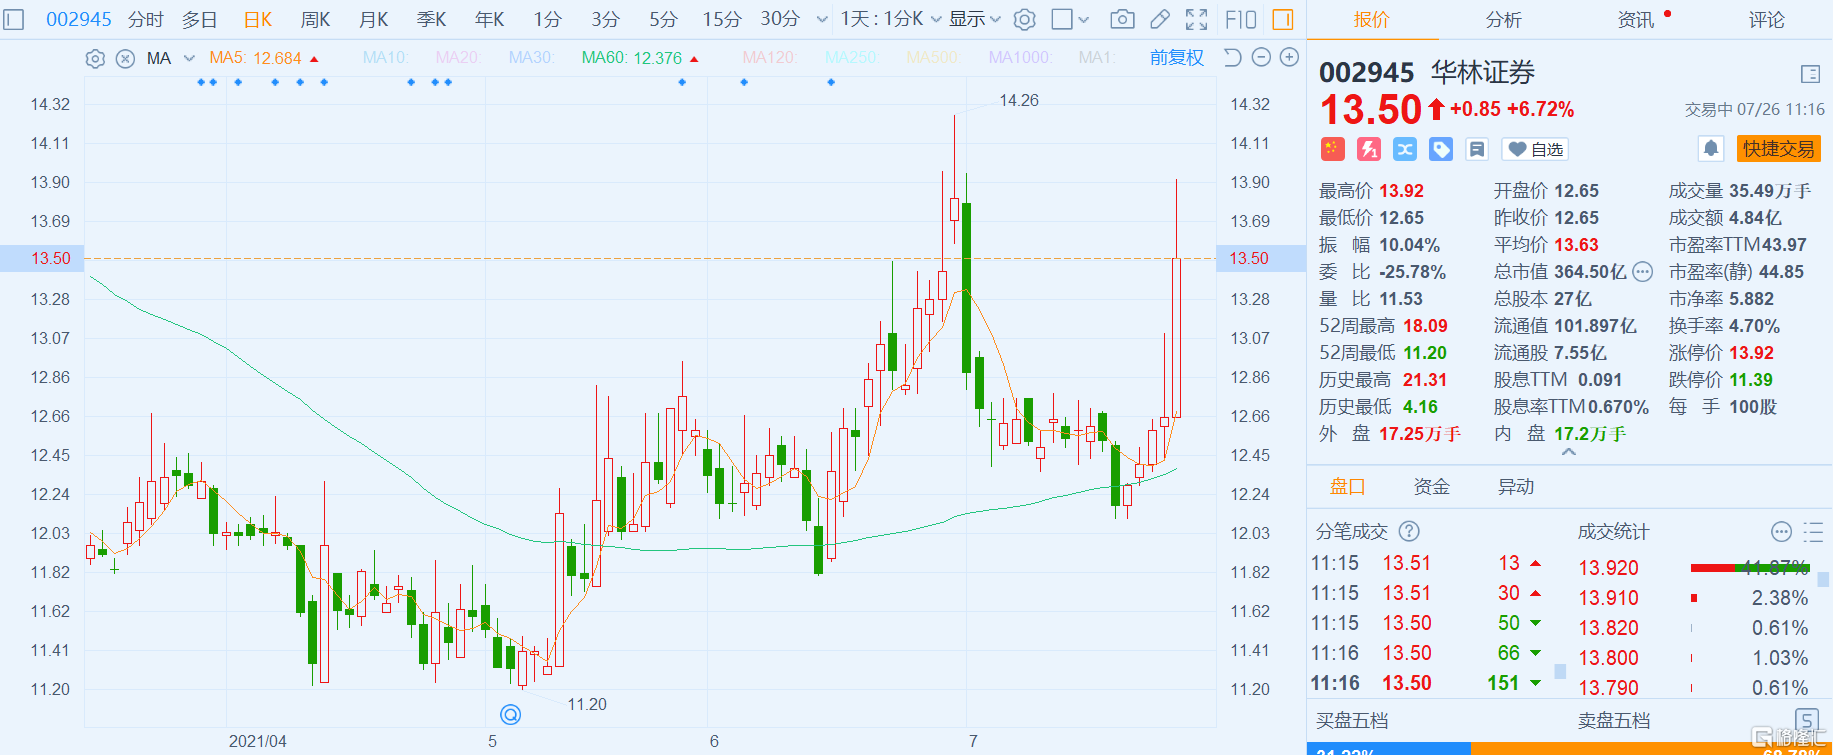Open the 分析 tab
The image size is (1833, 755).
pyautogui.click(x=1503, y=19)
